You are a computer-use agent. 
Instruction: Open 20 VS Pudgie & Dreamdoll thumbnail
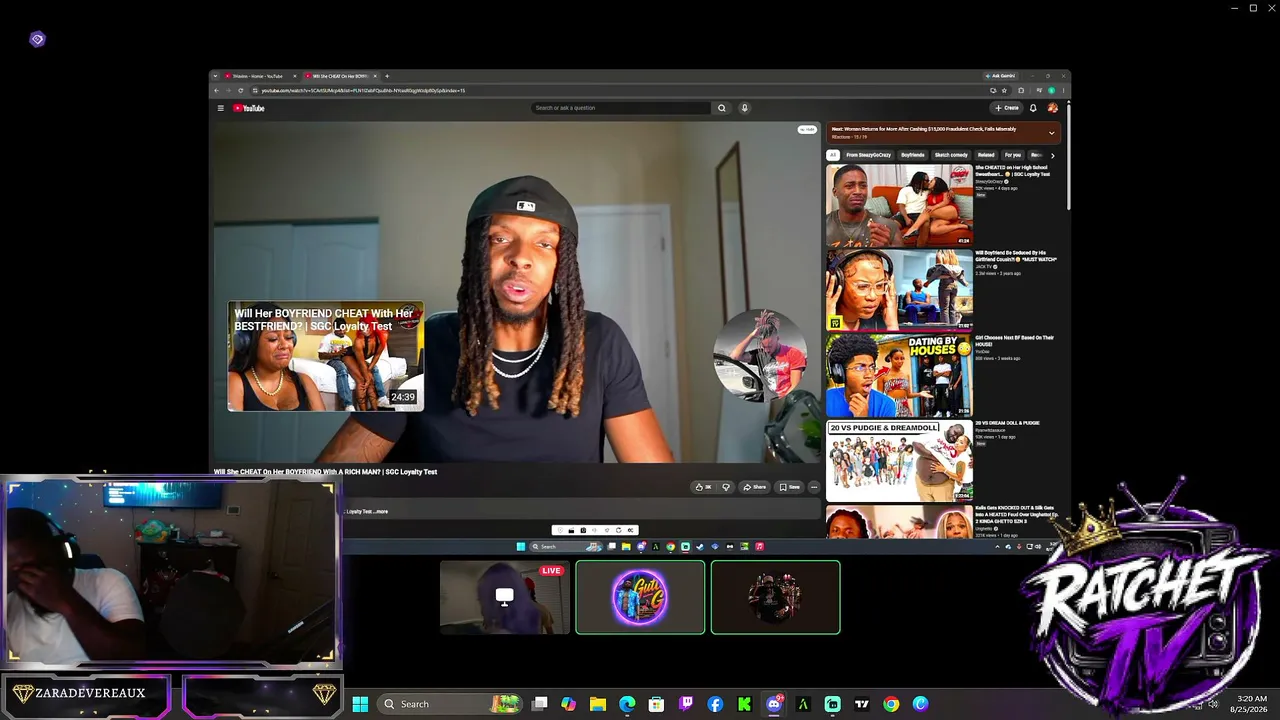(900, 461)
